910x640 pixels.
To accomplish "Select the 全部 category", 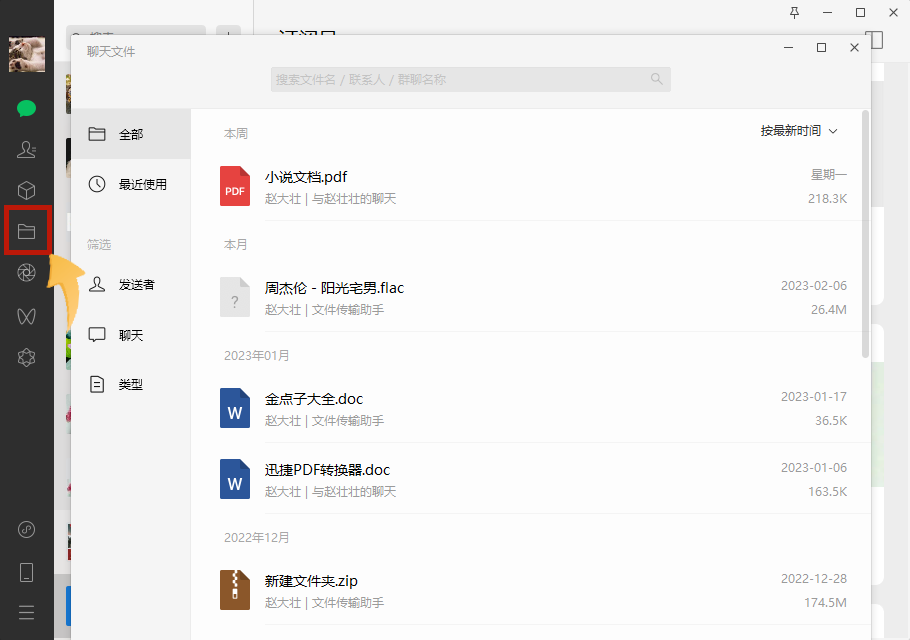I will tap(131, 134).
